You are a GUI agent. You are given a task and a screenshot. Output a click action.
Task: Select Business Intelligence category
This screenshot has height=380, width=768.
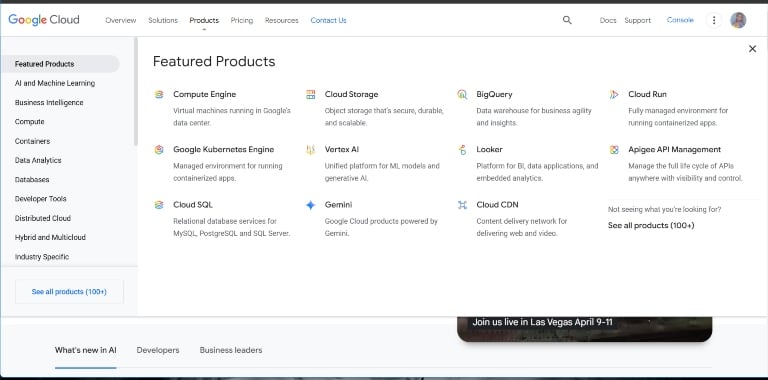tap(49, 102)
